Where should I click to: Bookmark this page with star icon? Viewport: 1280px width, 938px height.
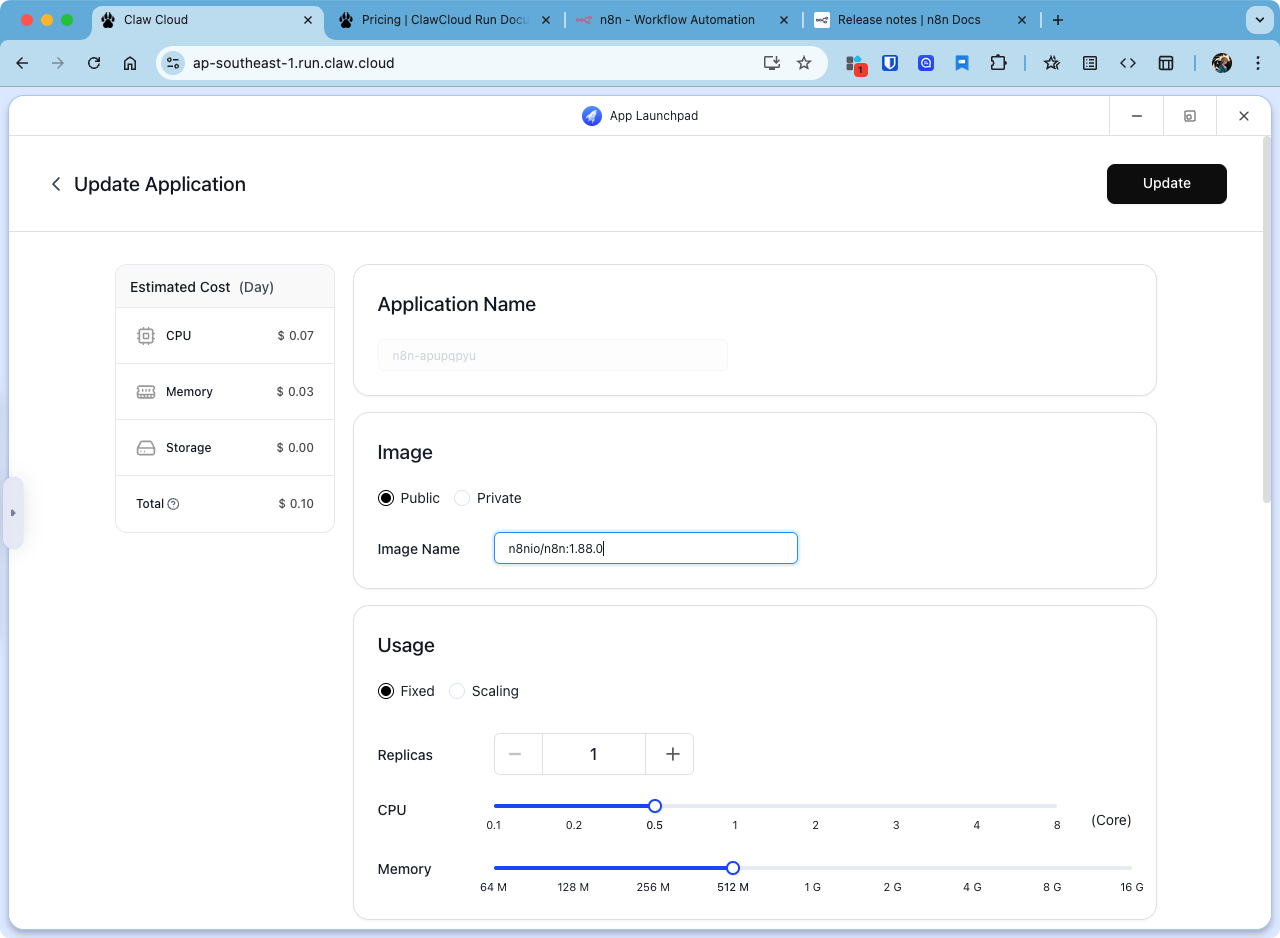[x=804, y=63]
